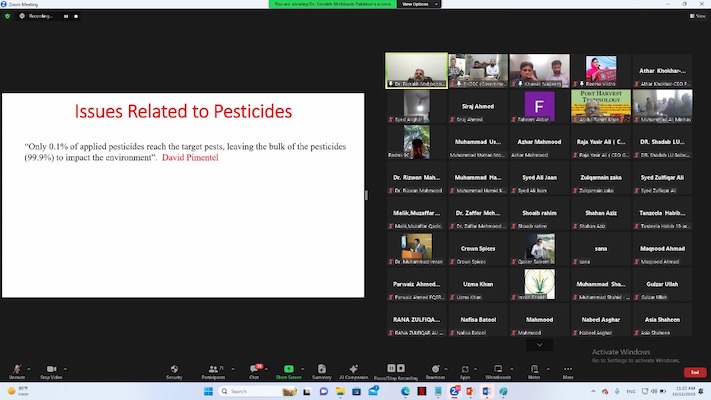
Task: Pause the recording from the top indicator
Action: [x=67, y=16]
